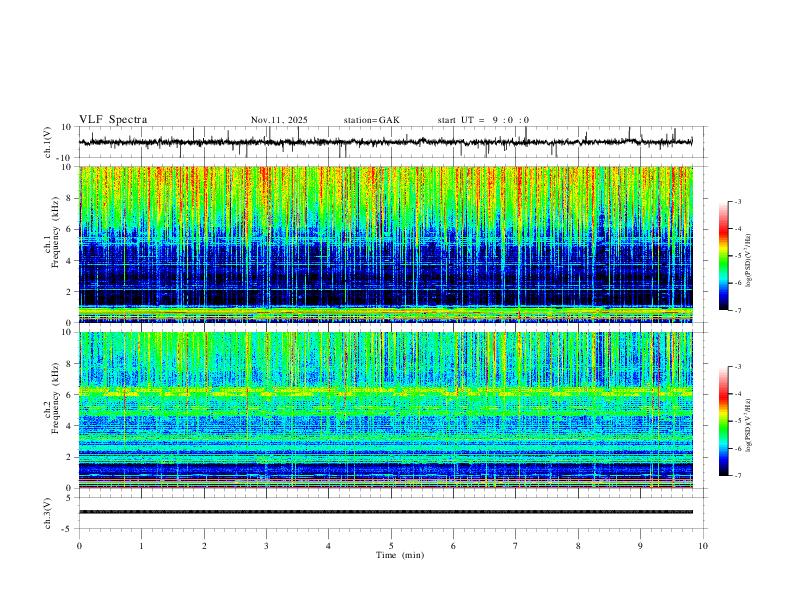
Task: Click the time axis tick label '5'
Action: coord(391,546)
